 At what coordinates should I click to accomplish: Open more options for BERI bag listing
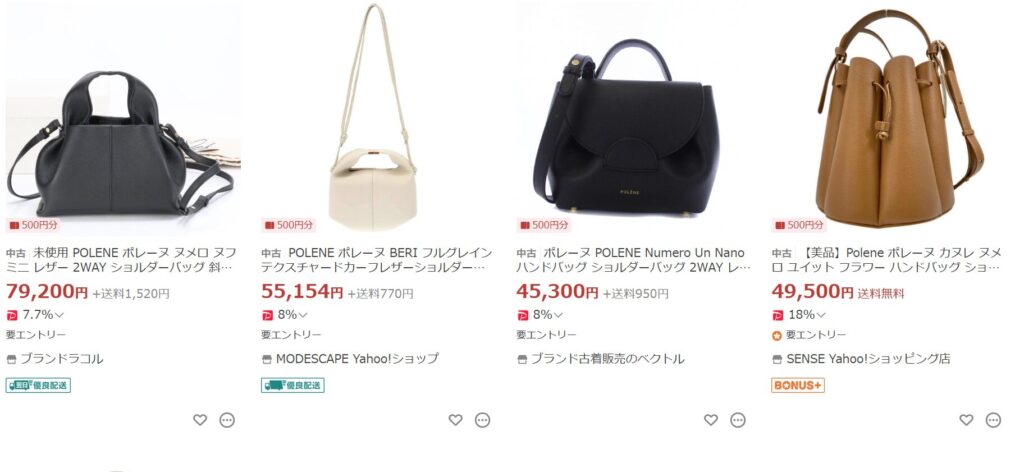tap(482, 420)
